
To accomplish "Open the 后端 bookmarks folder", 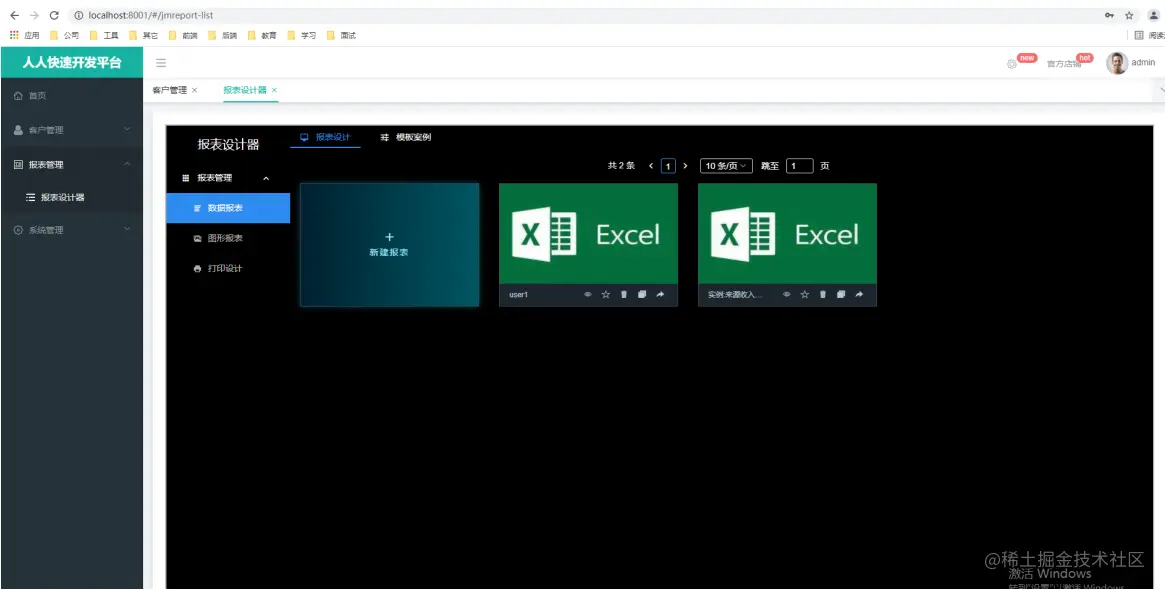I will pyautogui.click(x=223, y=35).
